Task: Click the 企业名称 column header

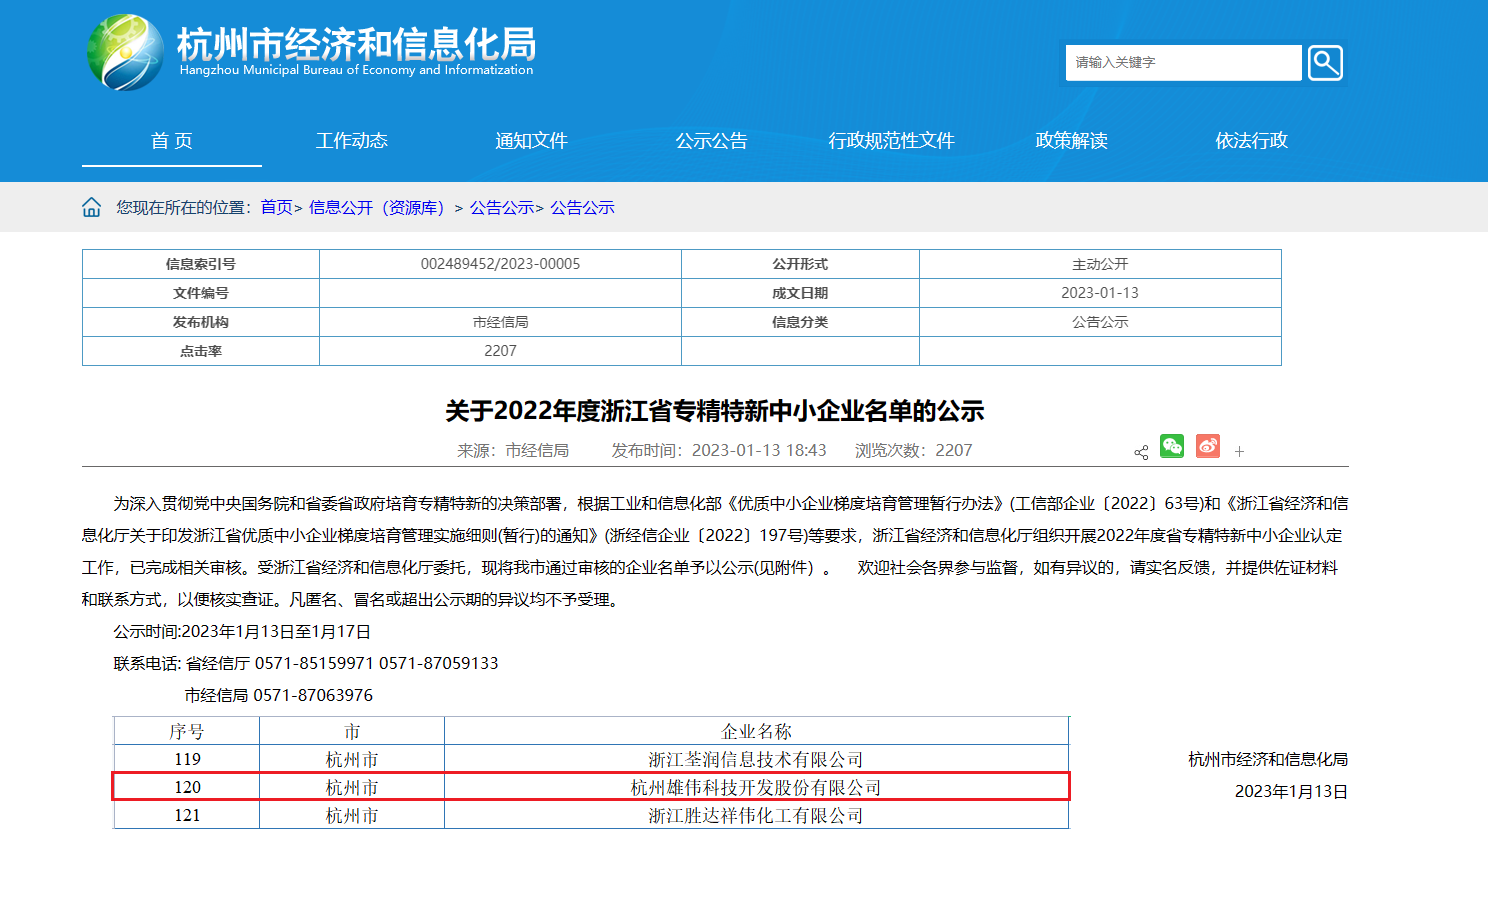Action: (x=757, y=732)
